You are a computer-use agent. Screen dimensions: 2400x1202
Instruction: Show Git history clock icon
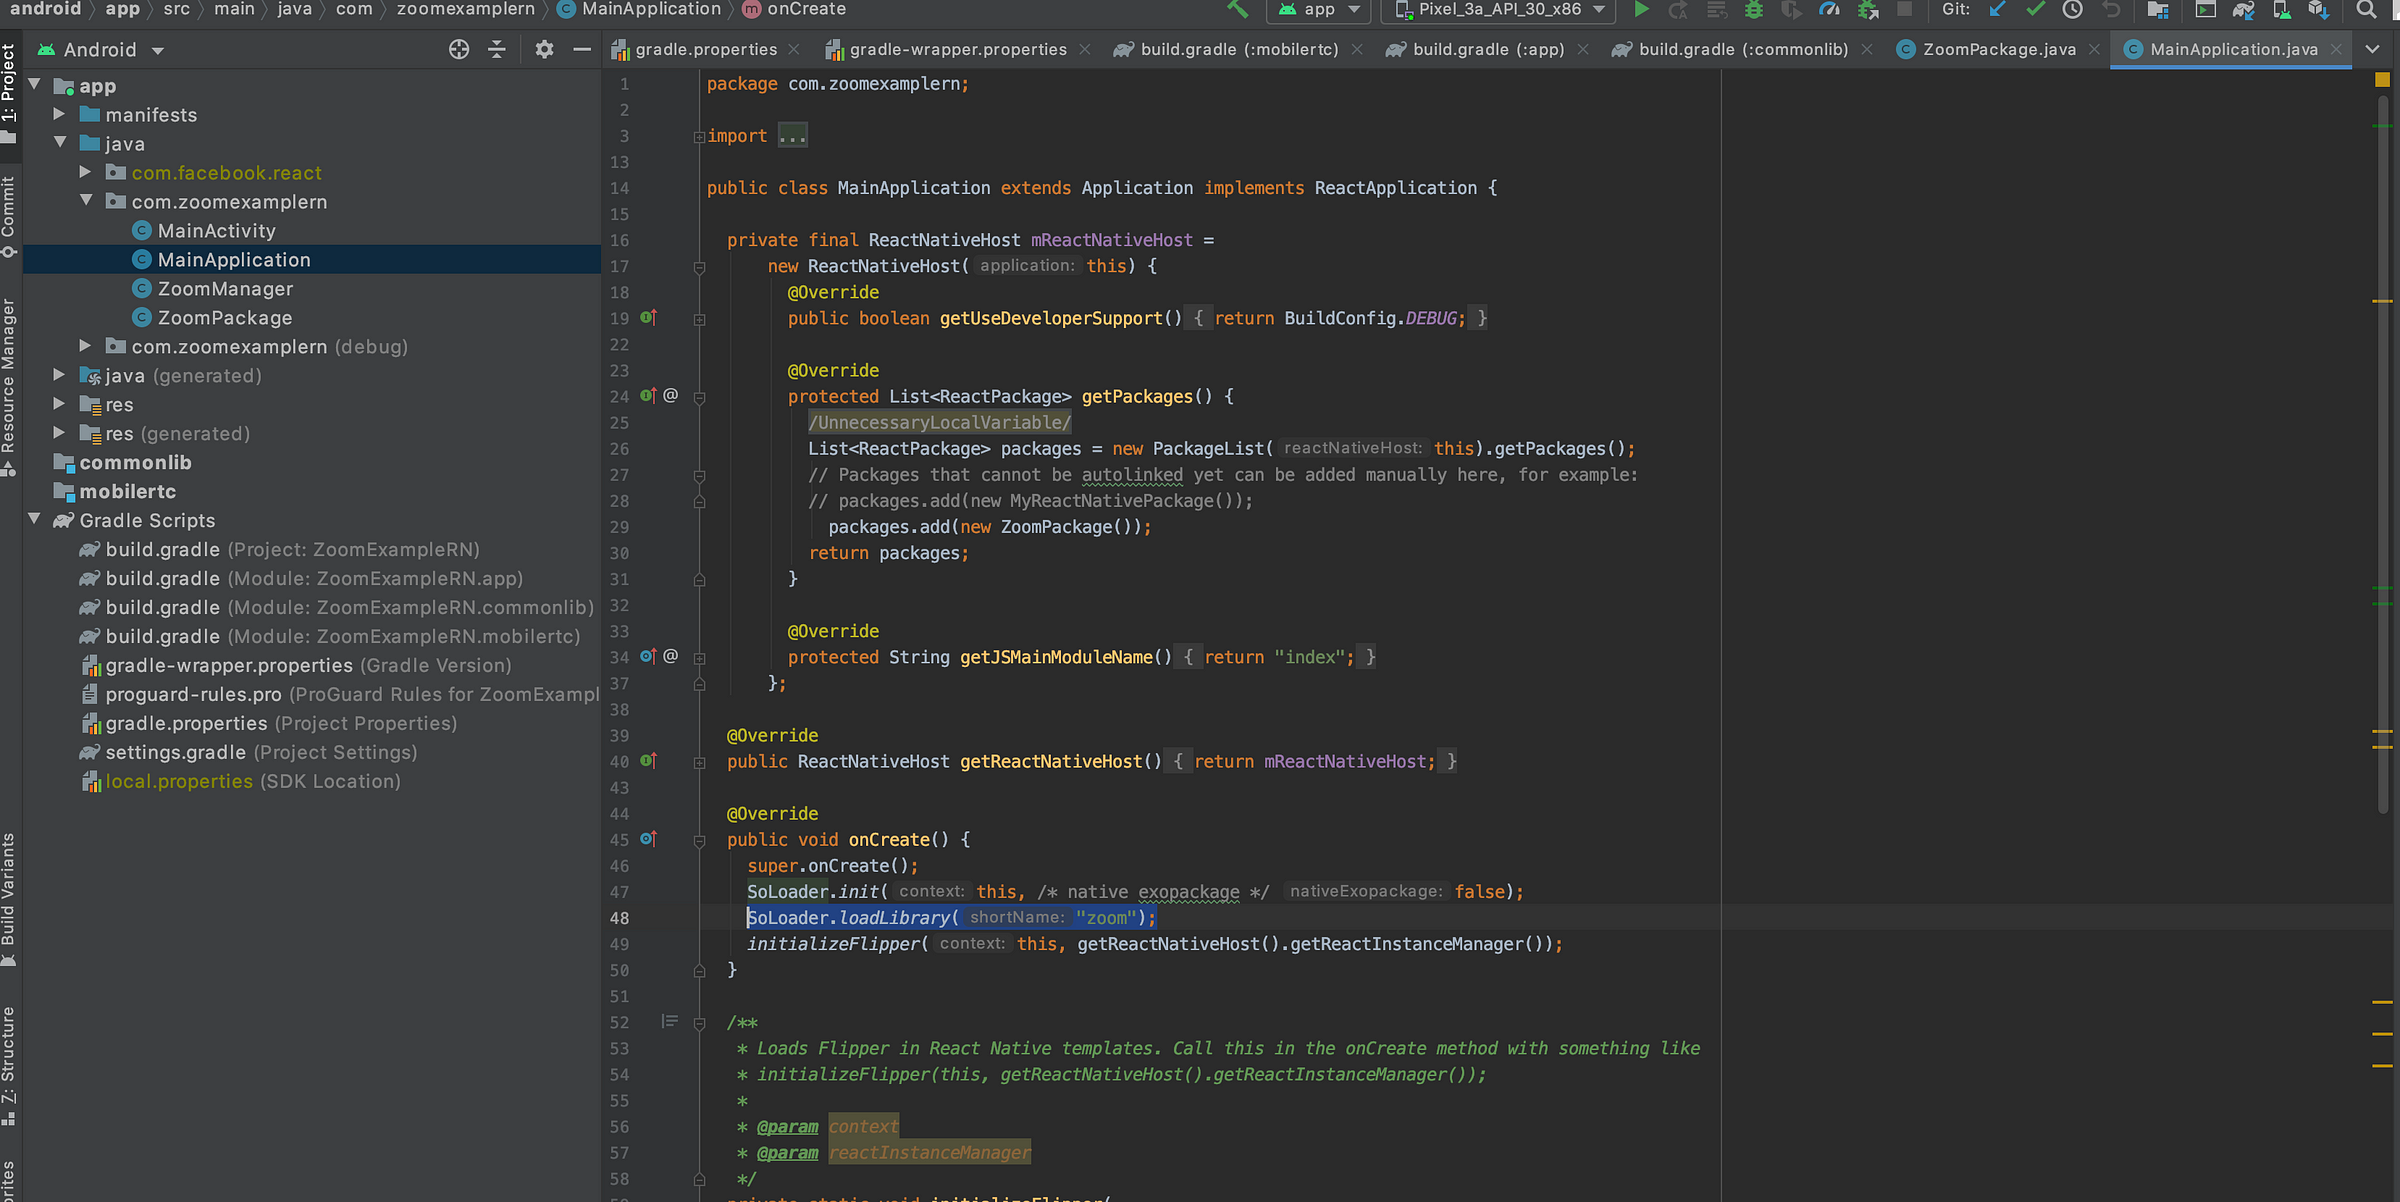pos(2073,10)
